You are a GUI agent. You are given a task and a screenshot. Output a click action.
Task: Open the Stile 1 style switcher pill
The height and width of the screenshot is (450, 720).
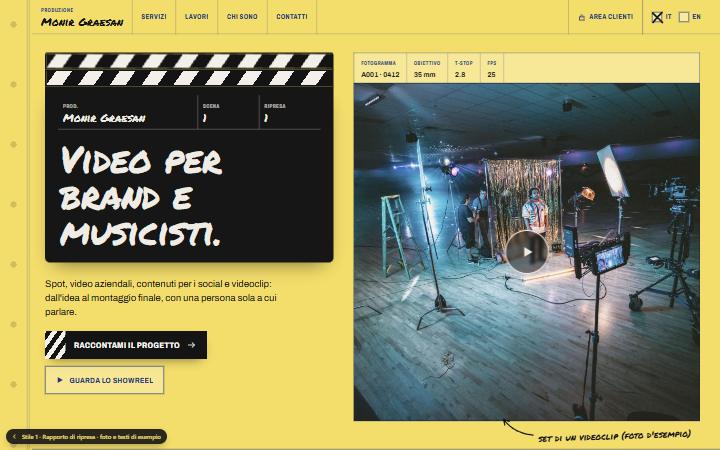pos(86,437)
